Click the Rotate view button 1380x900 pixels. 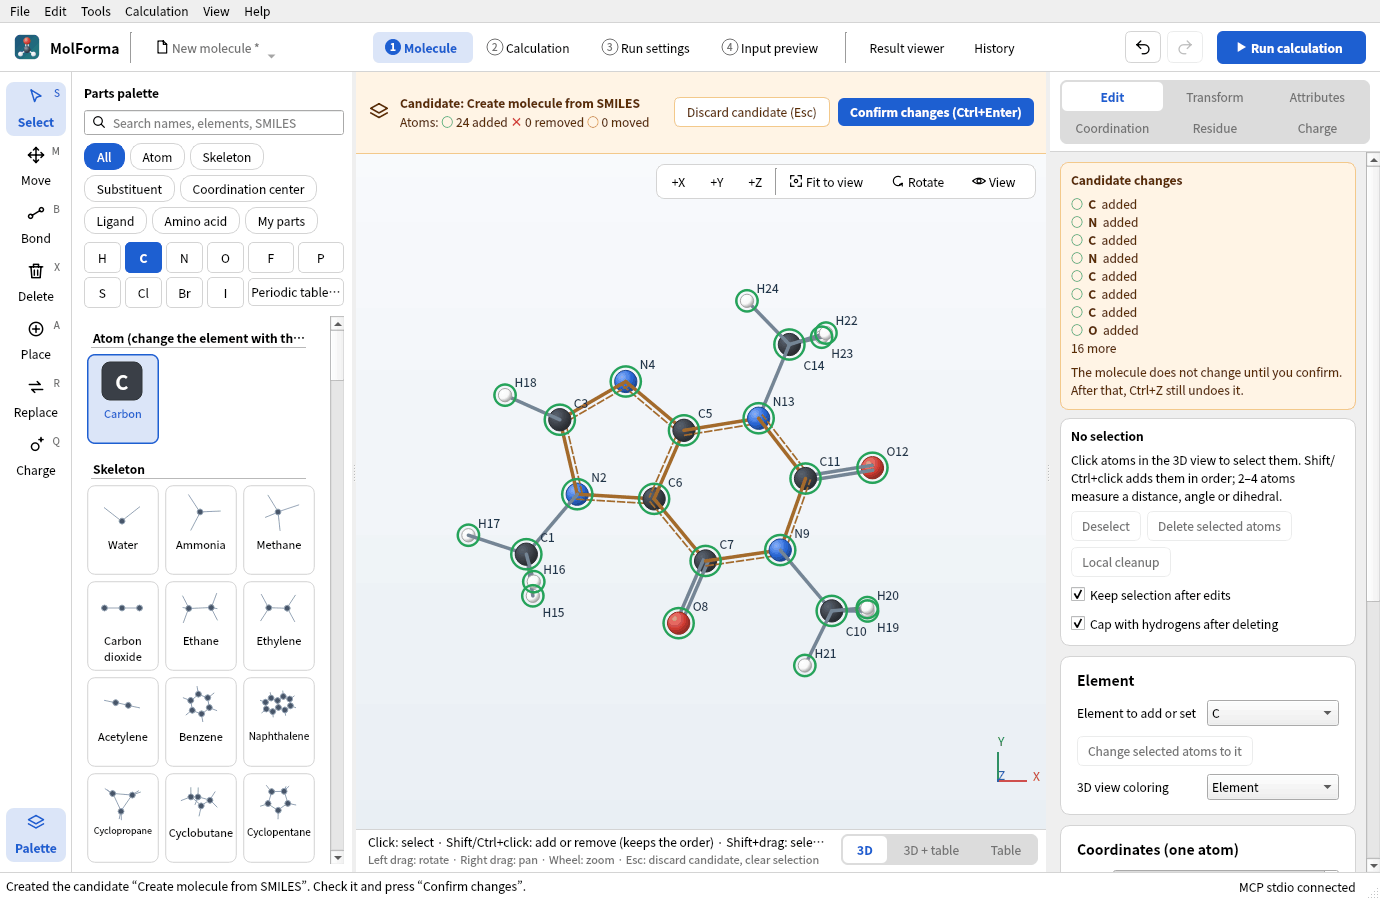pos(918,182)
